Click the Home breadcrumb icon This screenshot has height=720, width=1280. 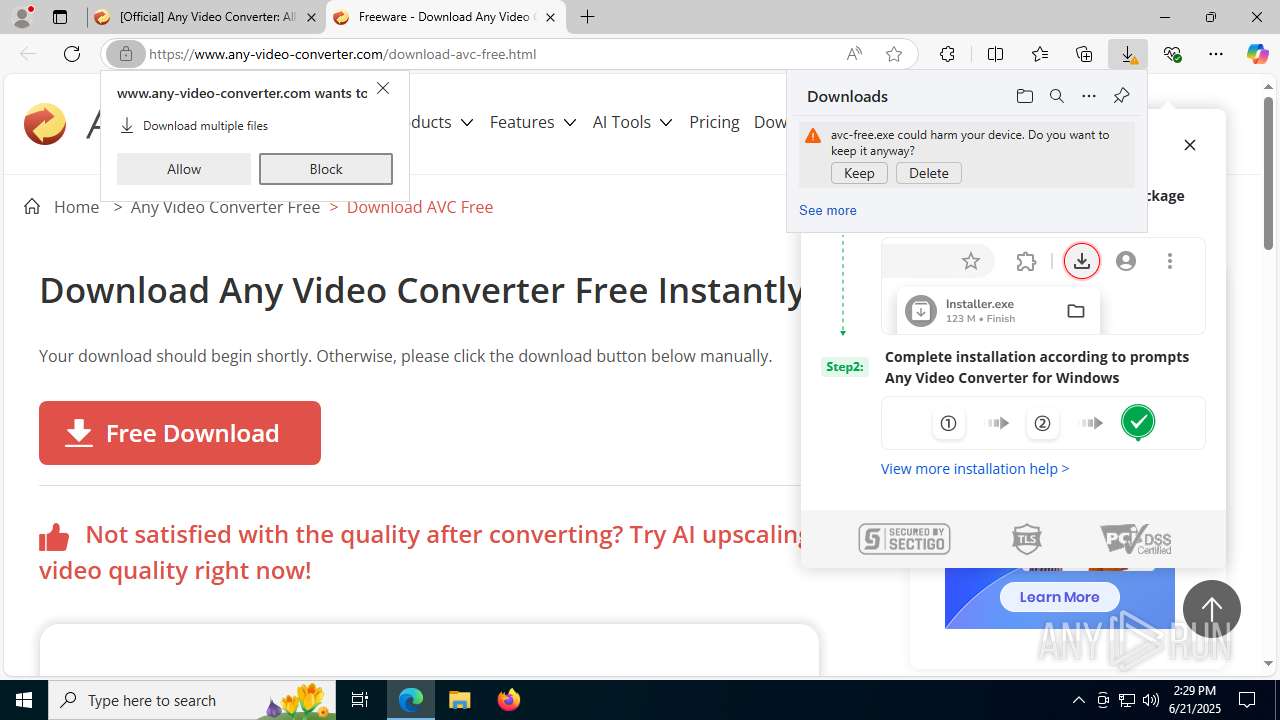32,206
